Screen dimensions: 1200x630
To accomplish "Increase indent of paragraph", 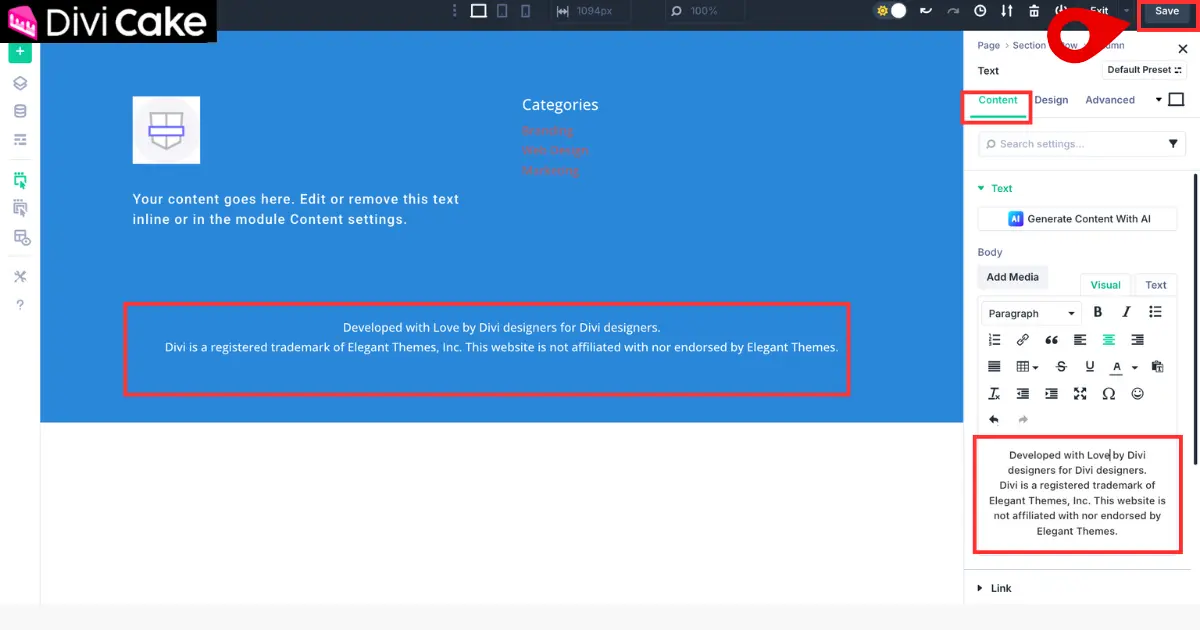I will (x=1051, y=394).
